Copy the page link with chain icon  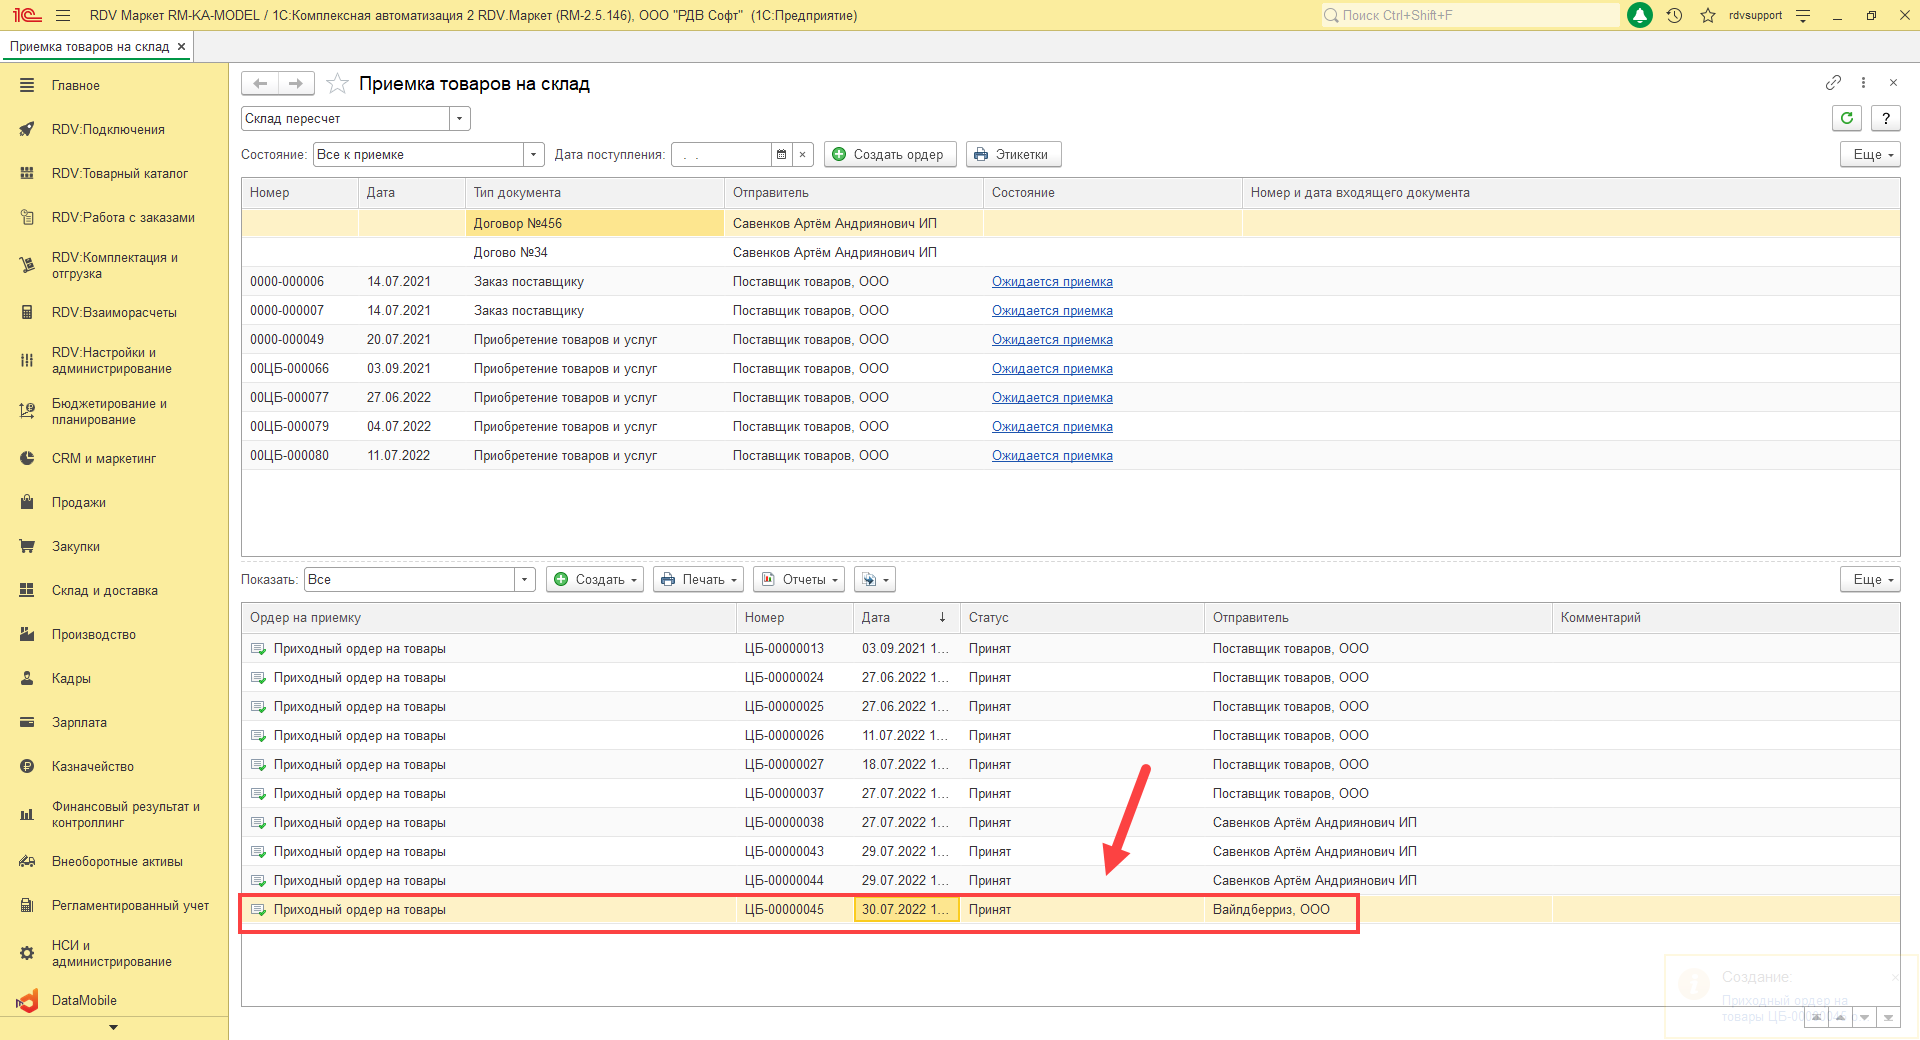1833,83
